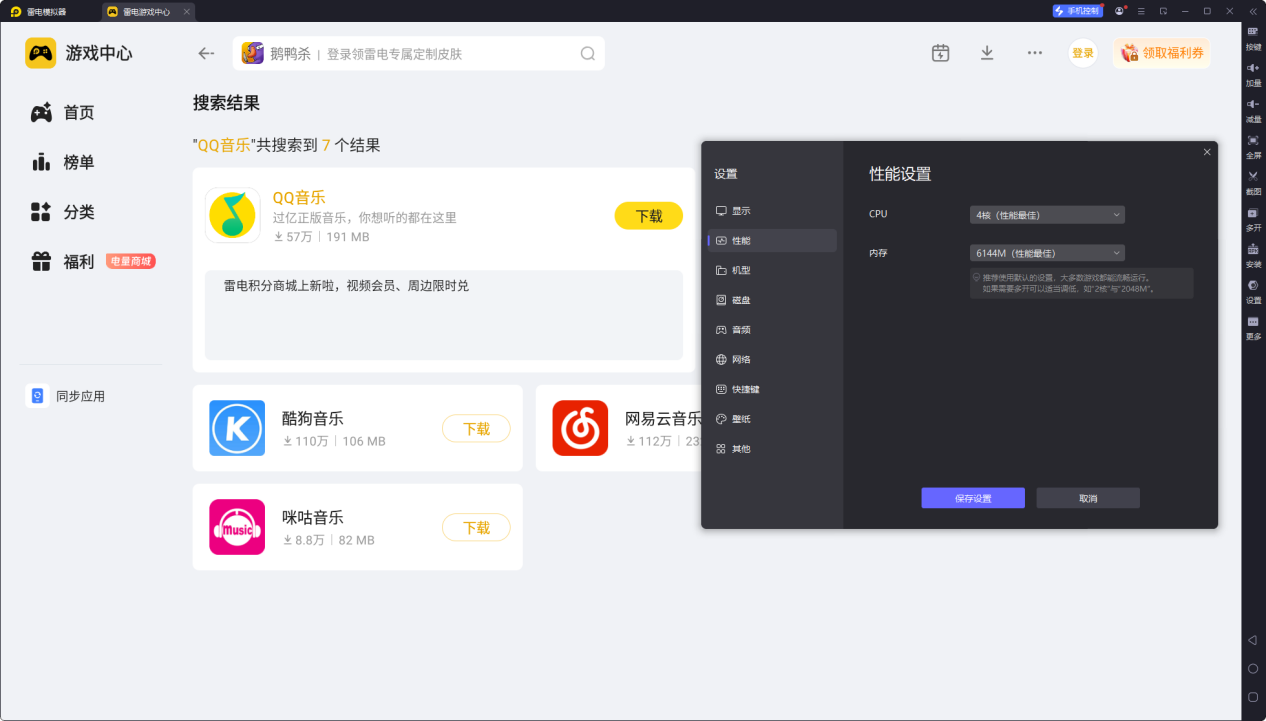Click the 全屏 fullscreen icon
The image size is (1266, 721).
point(1253,140)
